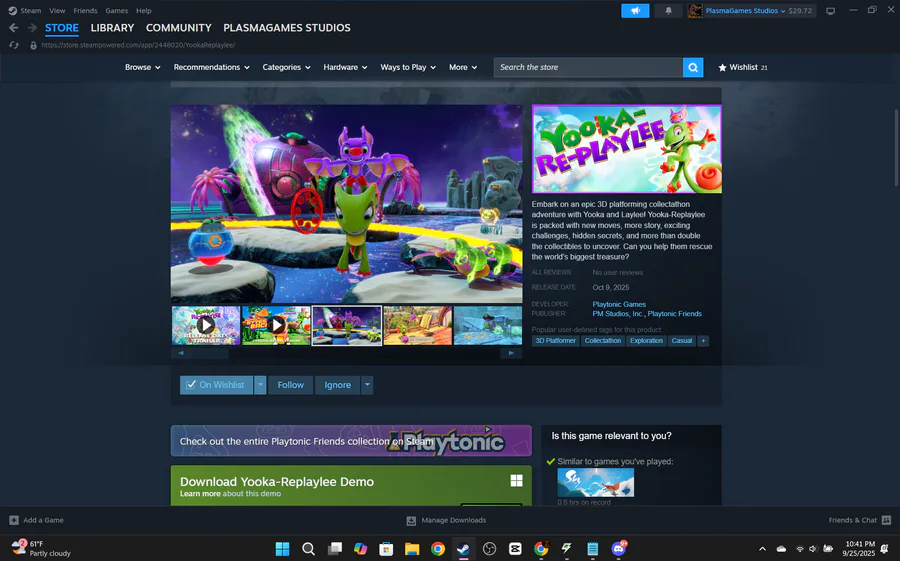Open the Ignore options dropdown arrow
The height and width of the screenshot is (561, 900).
coord(367,385)
